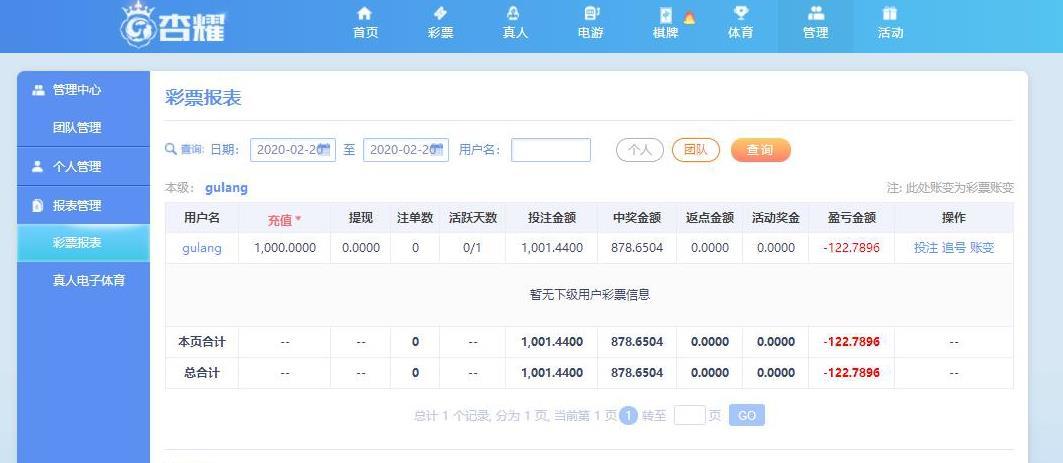Open the 电游 electronic games icon
The height and width of the screenshot is (463, 1063).
point(591,14)
